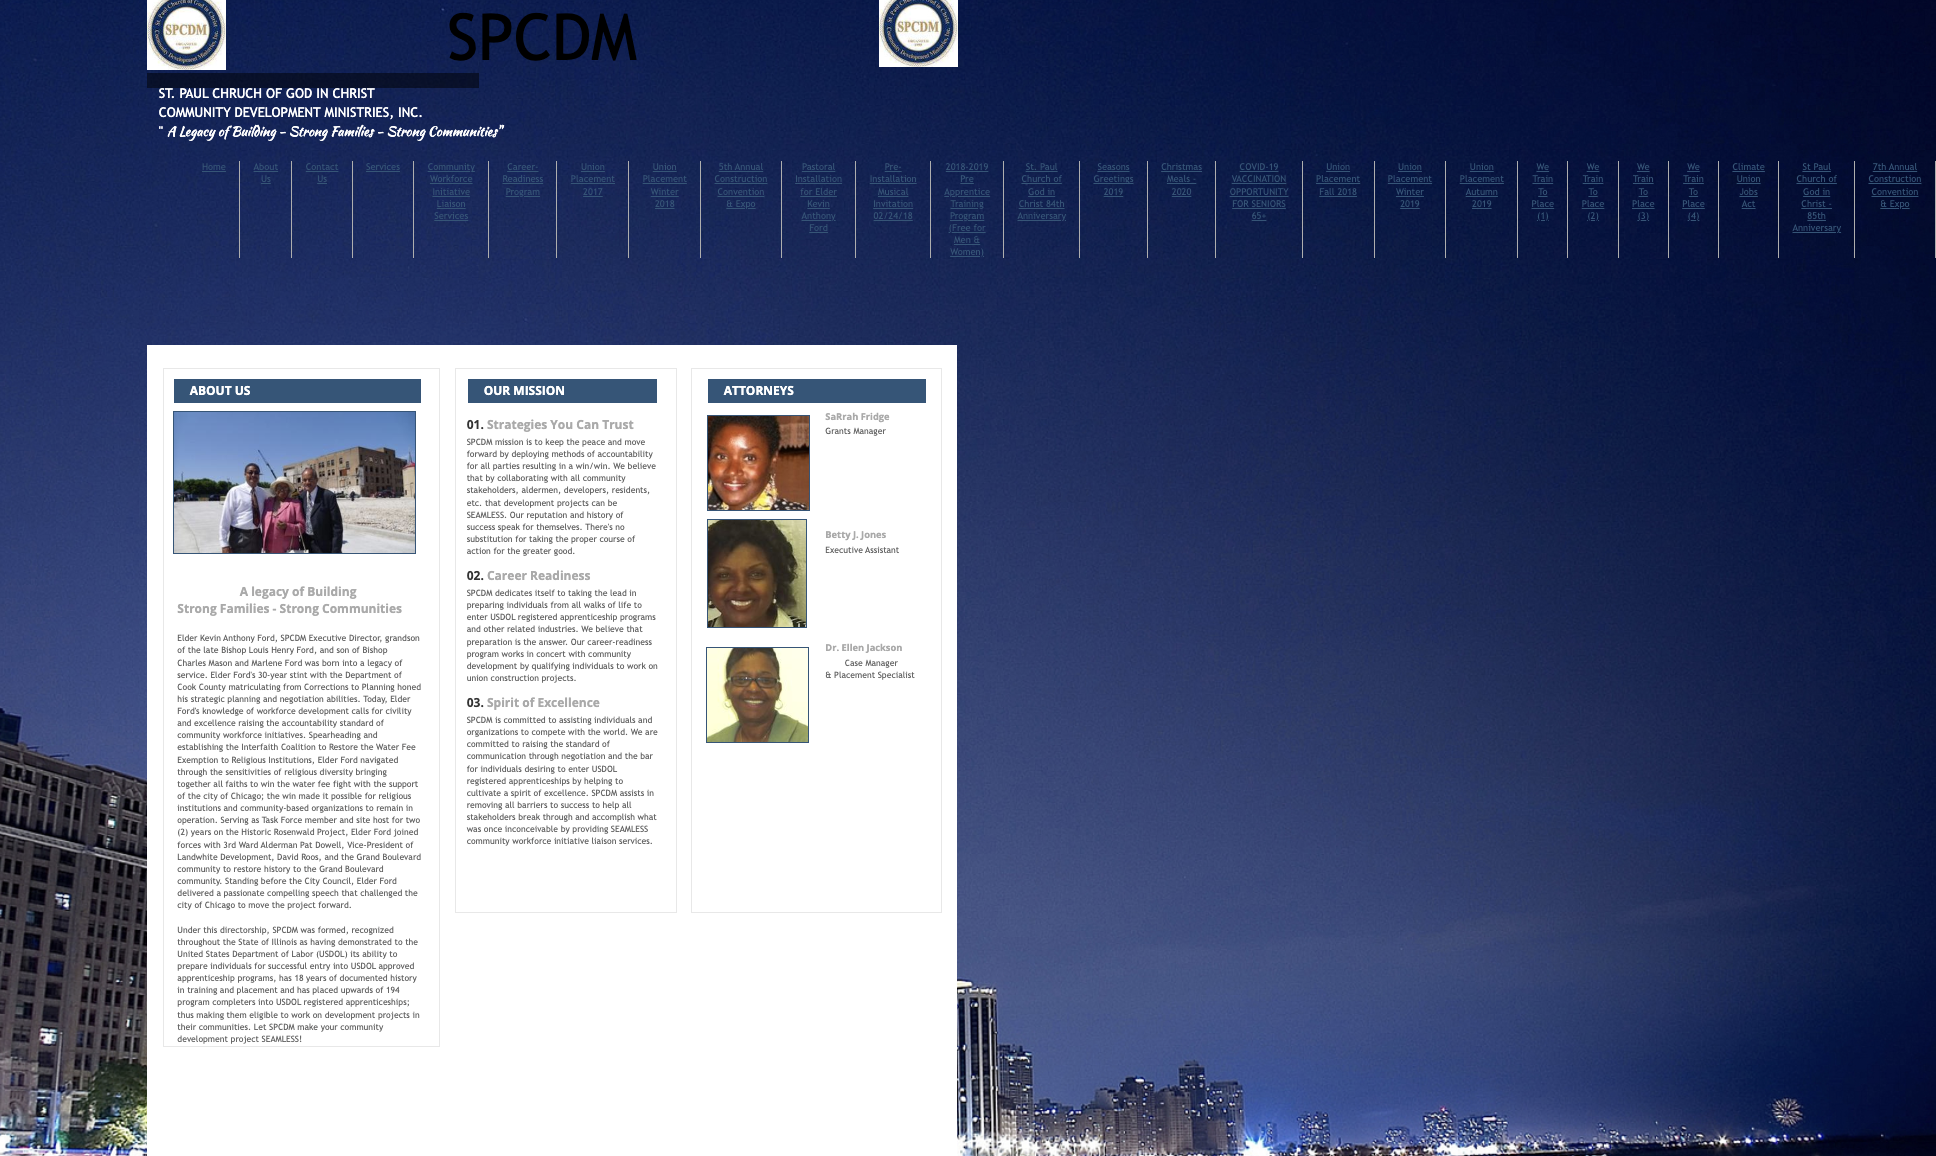Click '03. Spirit of Excellence' heading

point(533,703)
